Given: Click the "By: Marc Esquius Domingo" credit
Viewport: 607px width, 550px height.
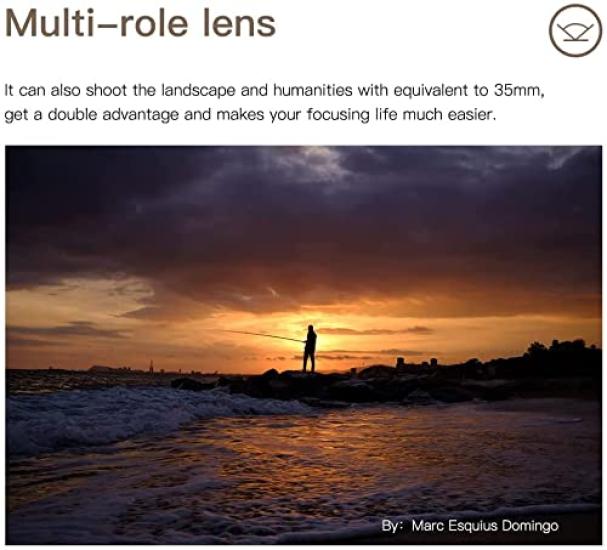Looking at the screenshot, I should pos(470,526).
